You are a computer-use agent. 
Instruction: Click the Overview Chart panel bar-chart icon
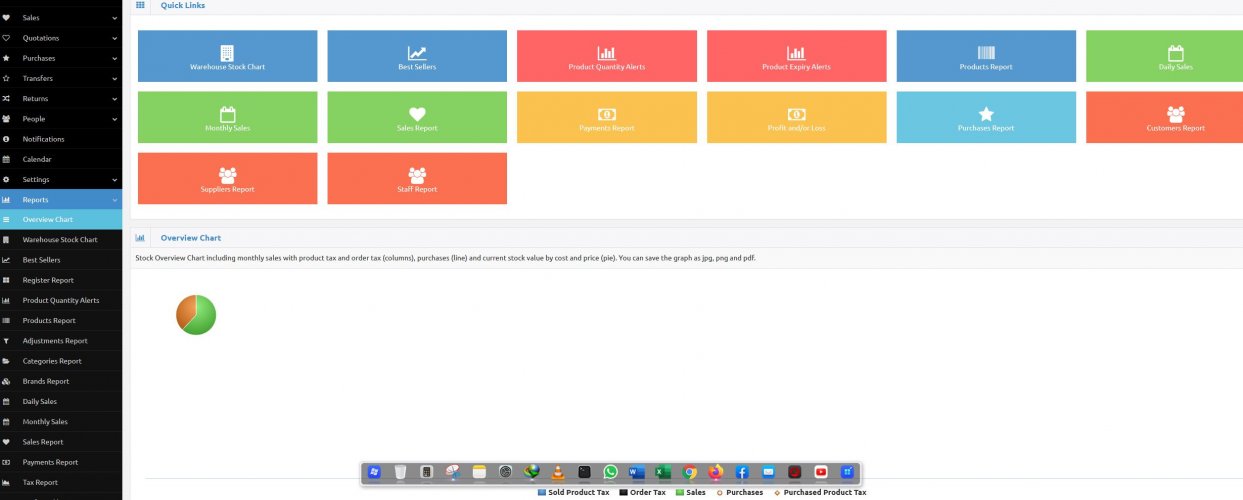coord(140,238)
